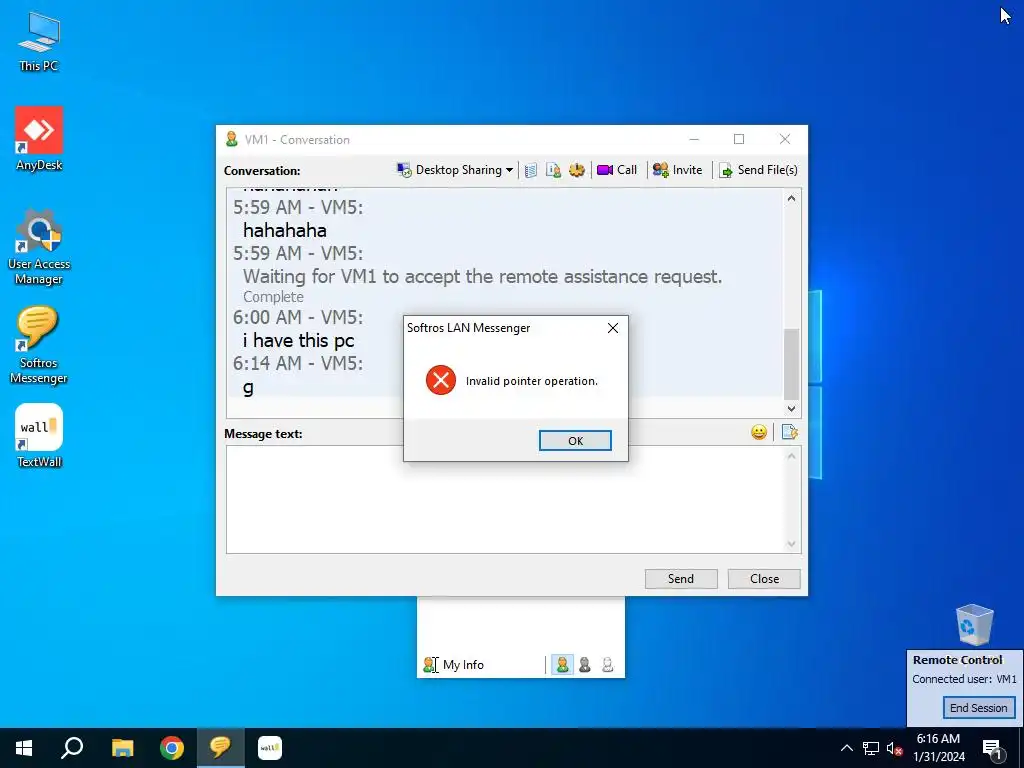Image resolution: width=1024 pixels, height=768 pixels.
Task: Click Softros Messenger taskbar icon
Action: [221, 748]
